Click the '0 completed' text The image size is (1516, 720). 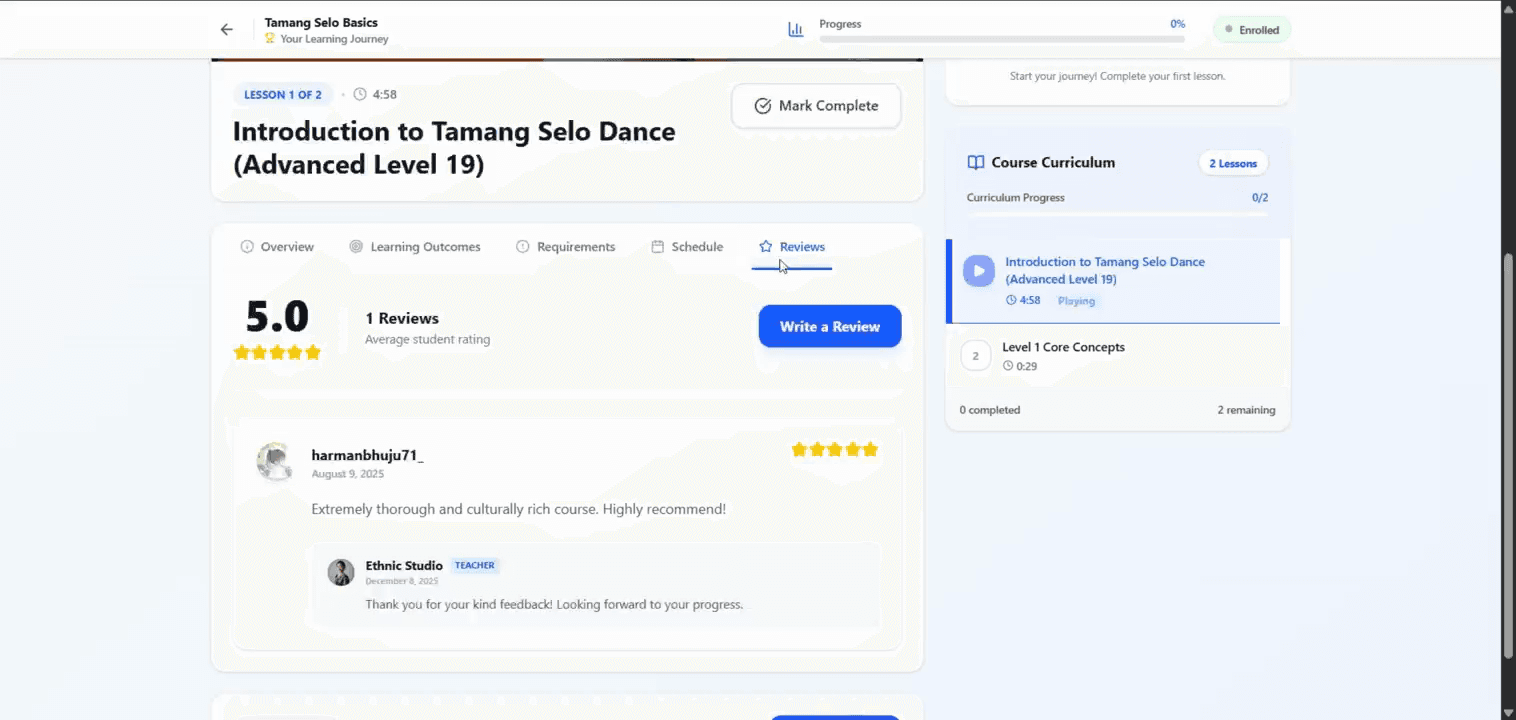tap(990, 410)
